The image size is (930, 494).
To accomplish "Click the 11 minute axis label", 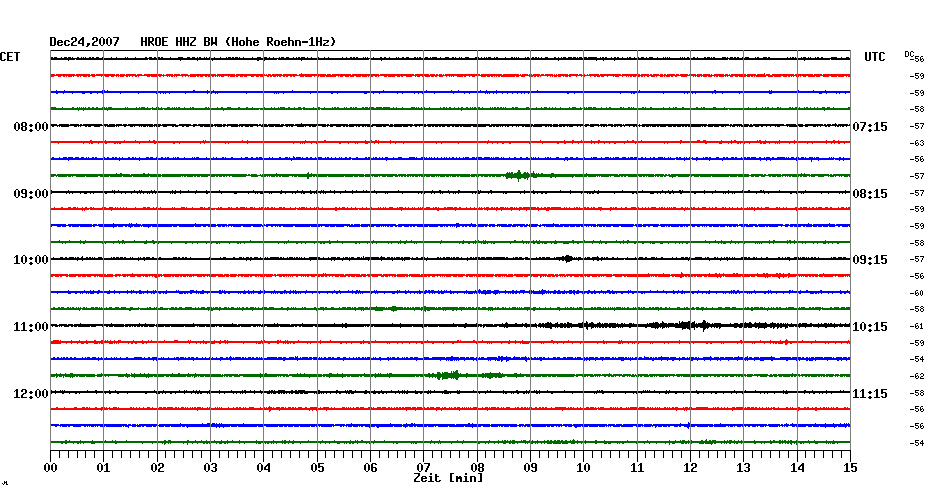I will pos(637,468).
